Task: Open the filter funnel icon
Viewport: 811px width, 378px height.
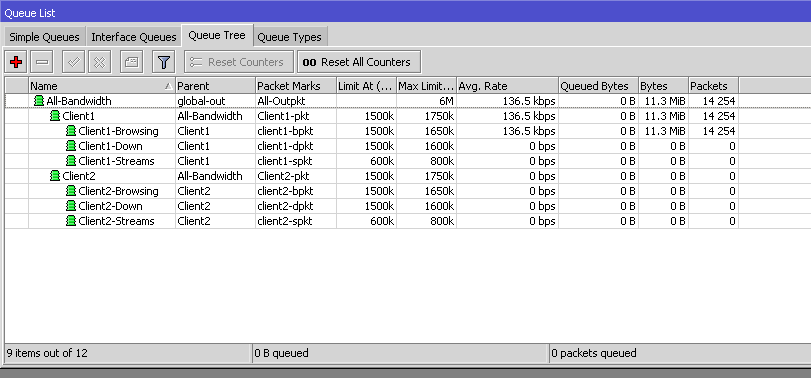Action: 163,63
